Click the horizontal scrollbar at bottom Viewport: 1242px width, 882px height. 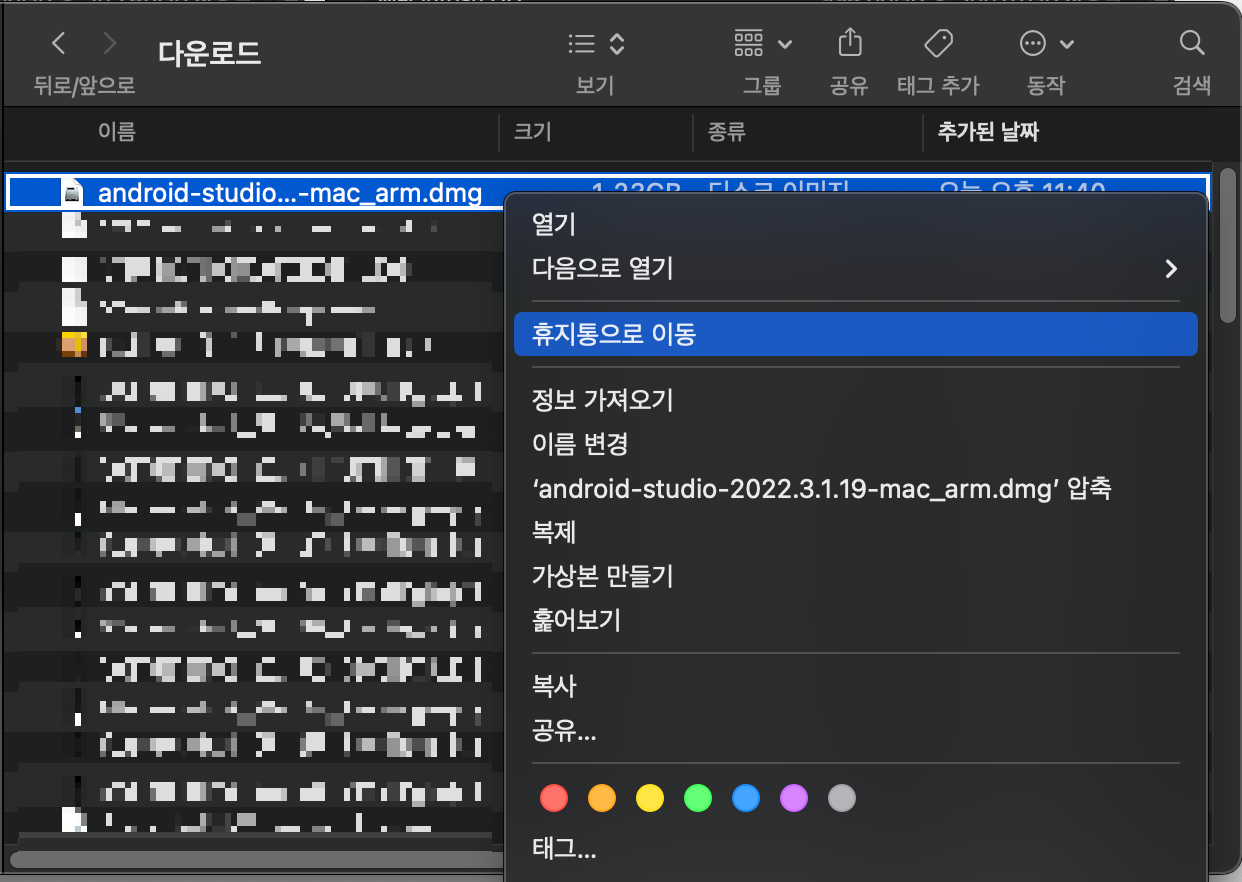coord(256,859)
